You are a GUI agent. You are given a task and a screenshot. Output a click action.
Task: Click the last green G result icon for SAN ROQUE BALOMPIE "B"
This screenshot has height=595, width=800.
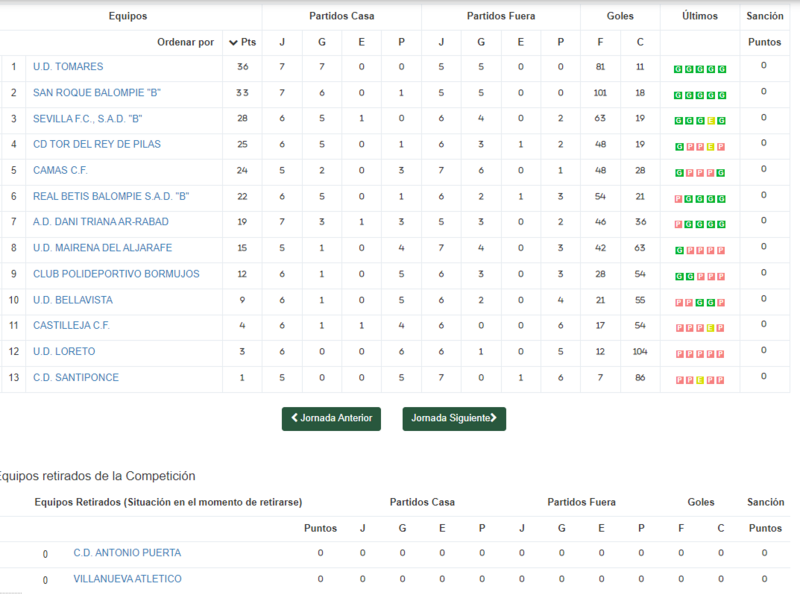722,95
